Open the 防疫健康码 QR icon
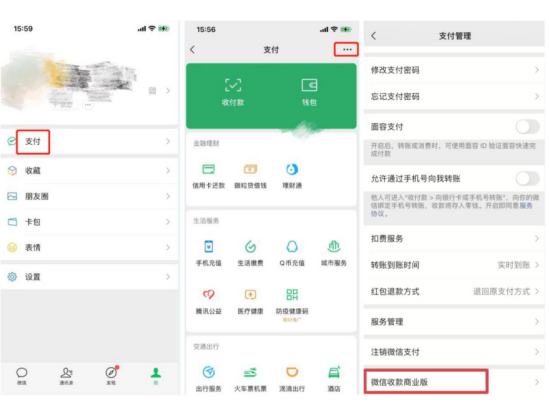Screen dimensions: 549x405 point(292,295)
